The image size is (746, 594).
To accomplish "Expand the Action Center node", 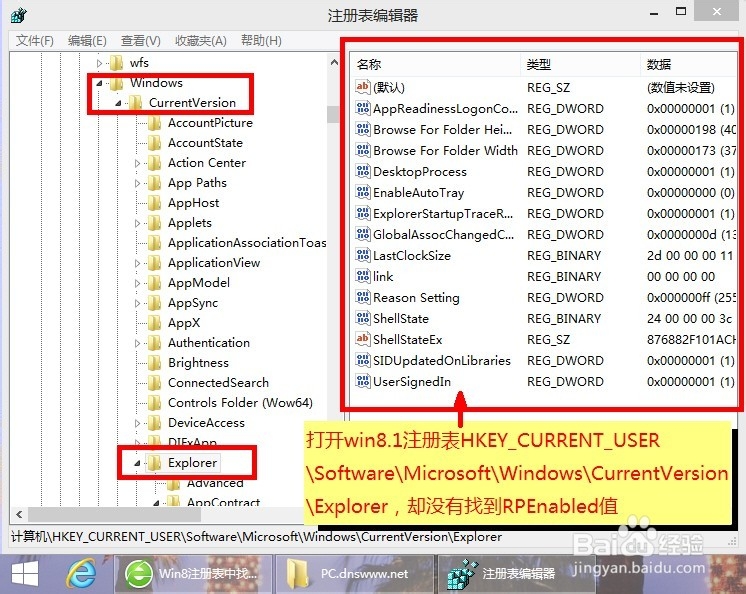I will pos(137,163).
